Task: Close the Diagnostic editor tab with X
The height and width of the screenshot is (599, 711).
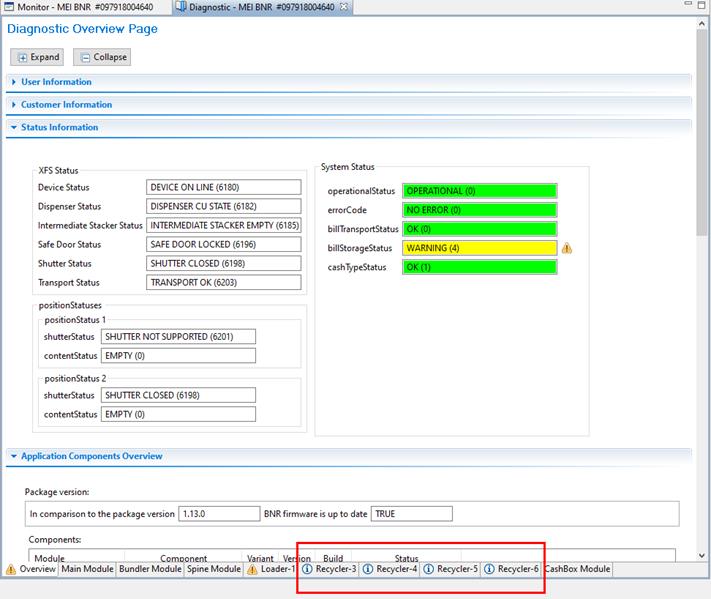Action: pyautogui.click(x=344, y=7)
